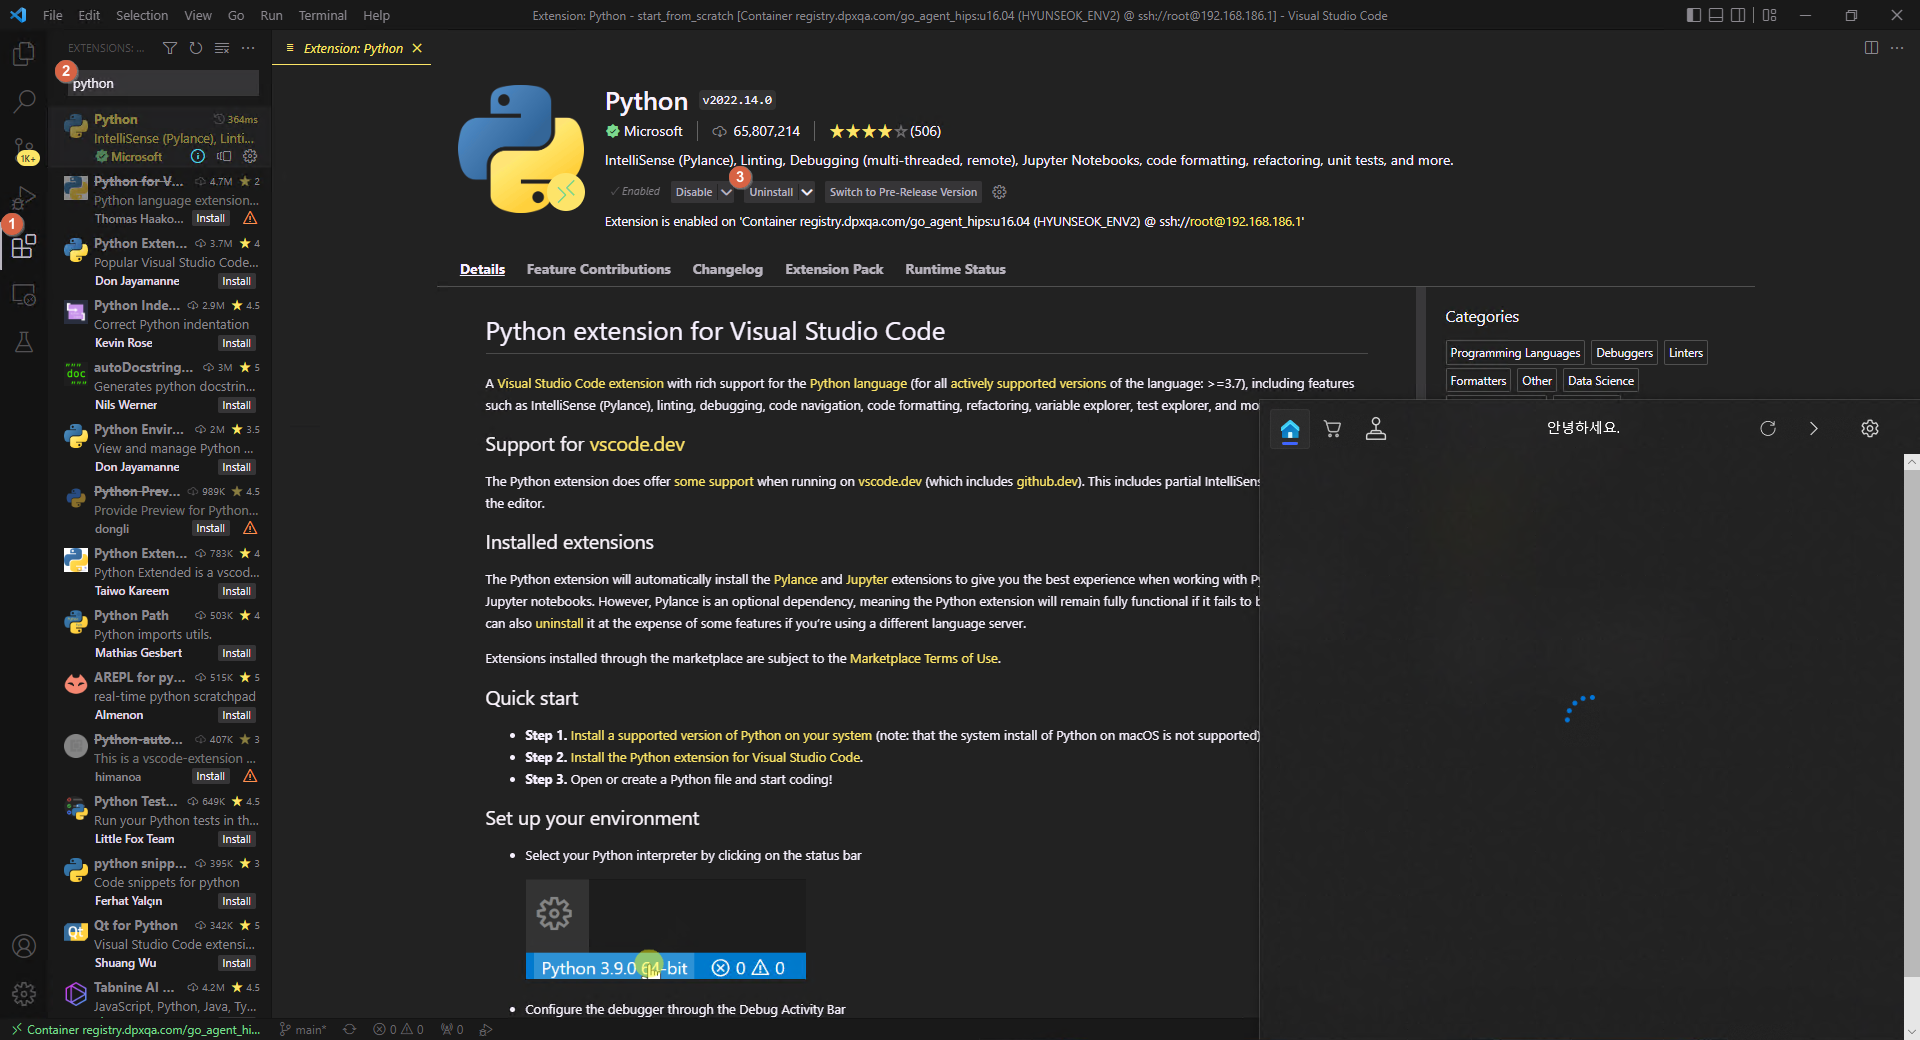Expand the Uninstall button dropdown arrow
Viewport: 1920px width, 1040px height.
coord(807,192)
